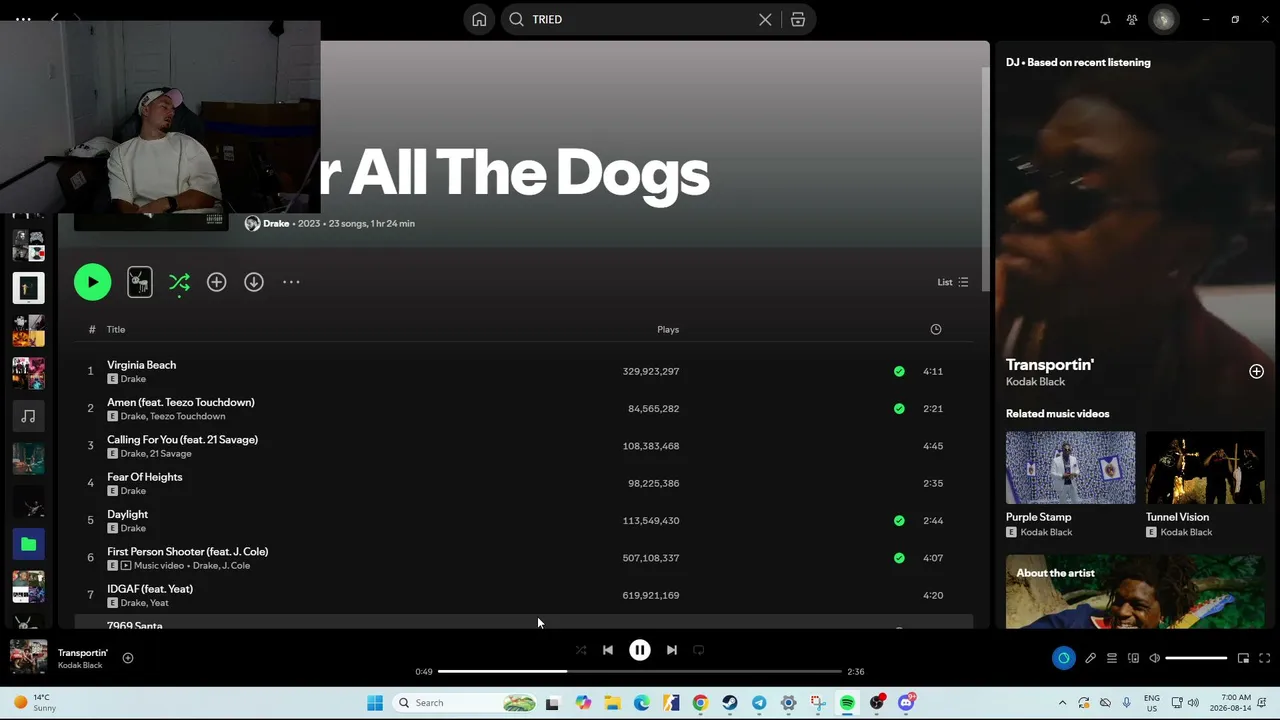Open 21 Savage artist link in track 3
Viewport: 1280px width, 720px height.
(171, 454)
